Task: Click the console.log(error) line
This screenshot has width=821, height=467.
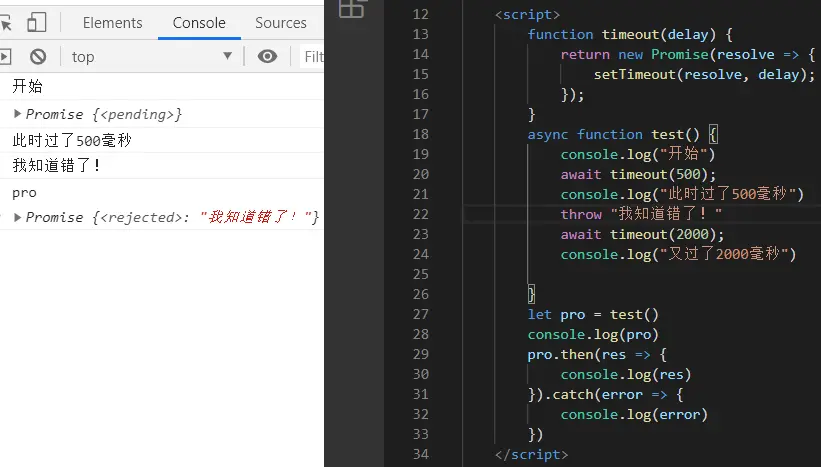Action: pyautogui.click(x=634, y=415)
